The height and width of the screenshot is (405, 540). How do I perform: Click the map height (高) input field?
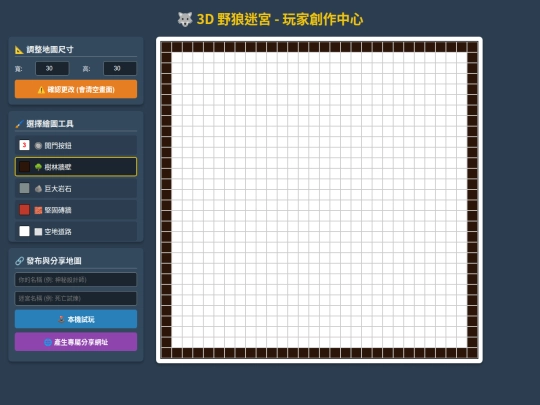[120, 69]
